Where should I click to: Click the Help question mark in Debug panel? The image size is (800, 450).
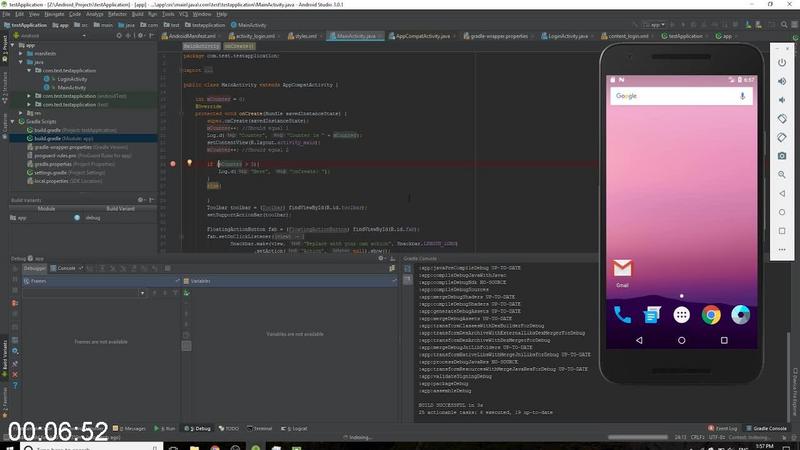(x=15, y=385)
